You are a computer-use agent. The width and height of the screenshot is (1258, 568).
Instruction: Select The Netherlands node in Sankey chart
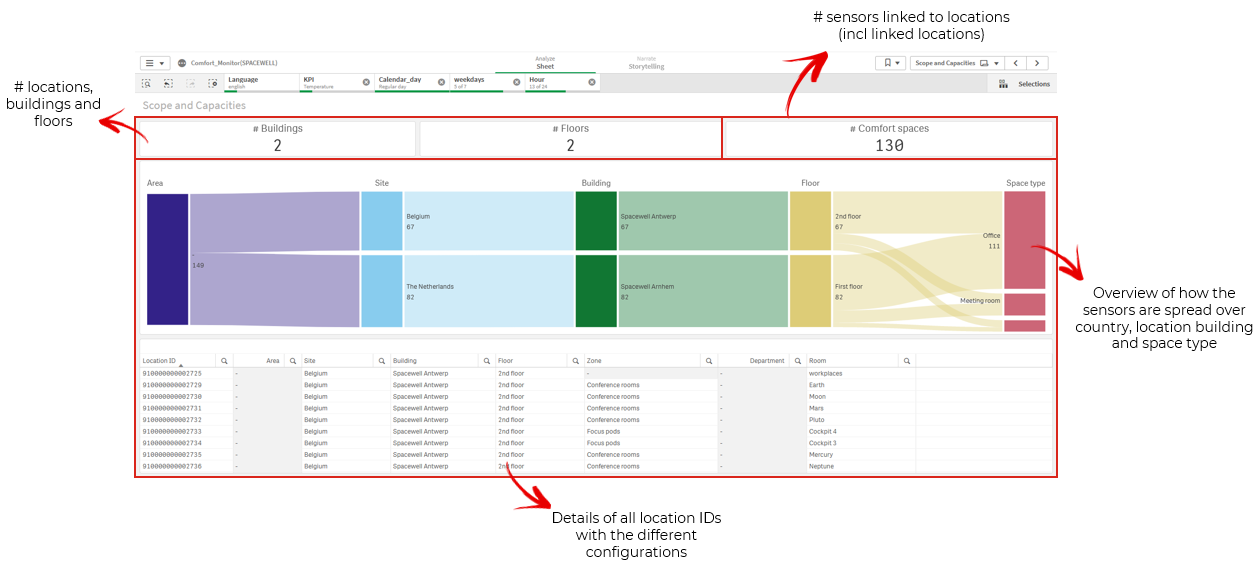(382, 291)
